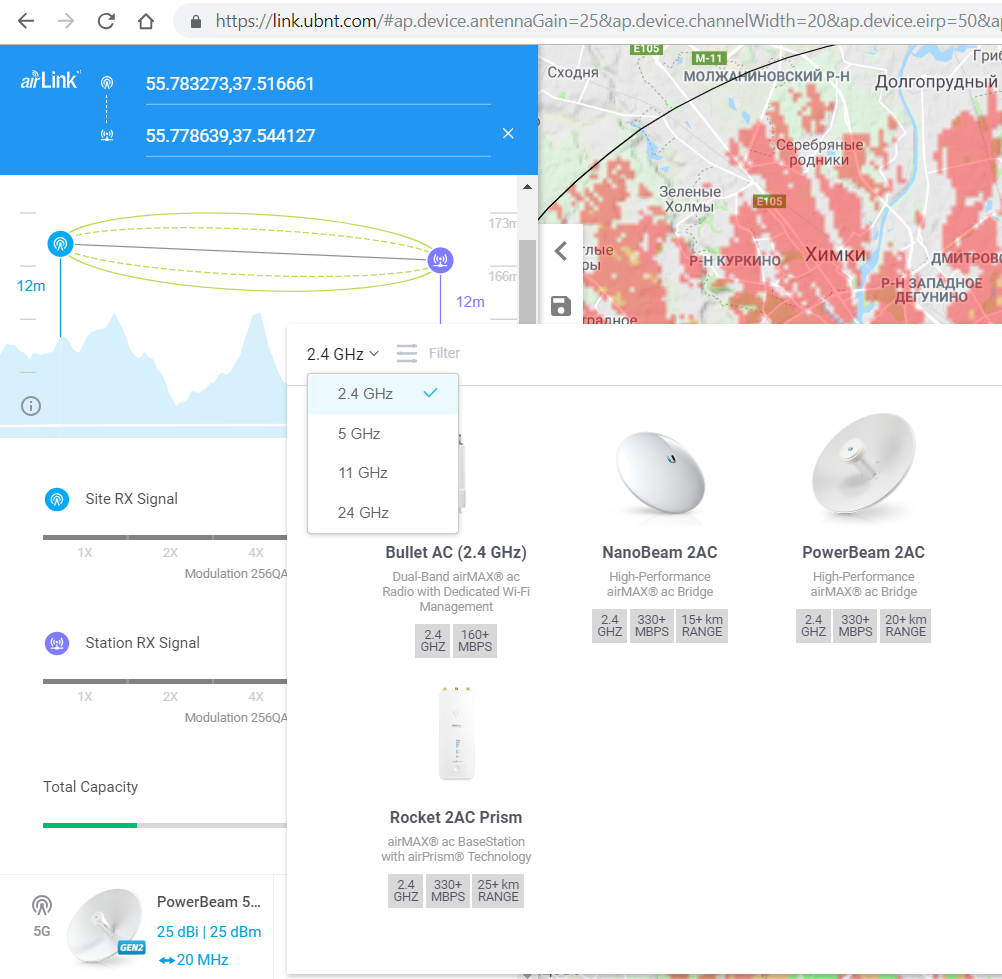Click the 25+ km RANGE badge under Rocket 2AC
The image size is (1002, 979).
coord(498,891)
